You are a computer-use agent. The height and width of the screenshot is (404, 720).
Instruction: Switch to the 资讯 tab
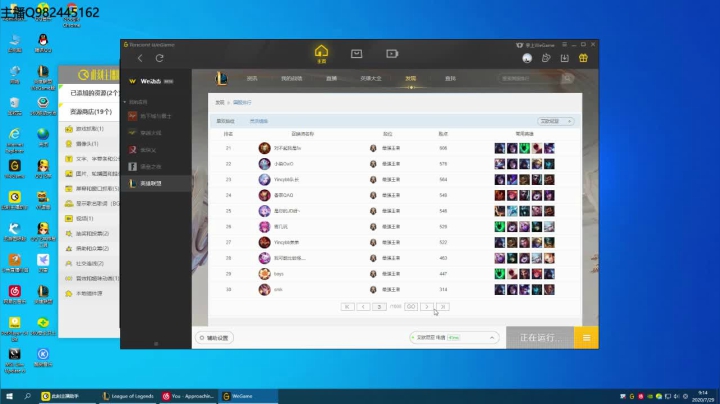[252, 79]
